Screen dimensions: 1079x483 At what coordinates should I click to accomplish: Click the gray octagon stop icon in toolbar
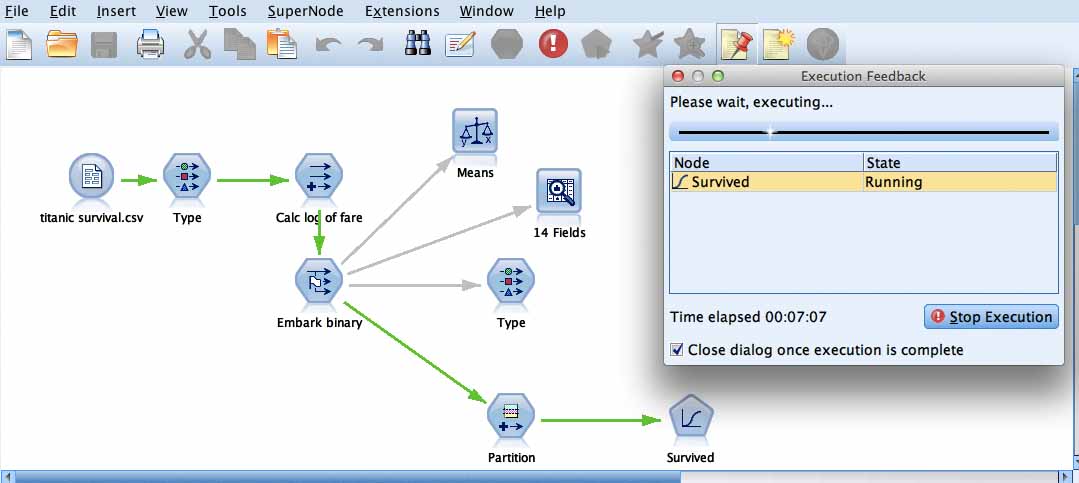coord(507,45)
